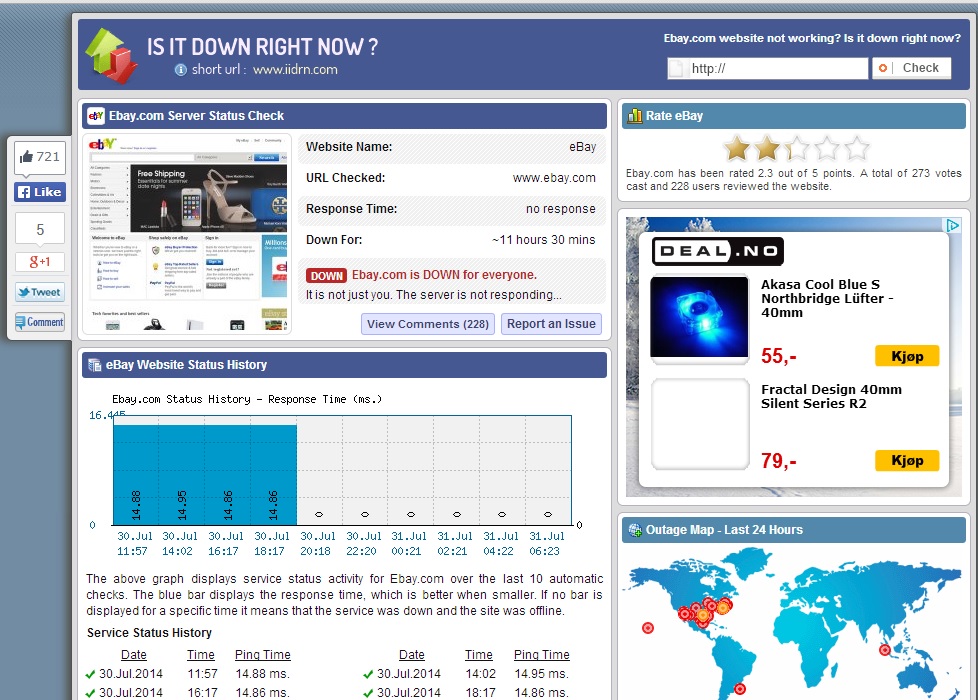Image resolution: width=978 pixels, height=700 pixels.
Task: Click Kjøp for Fractal Design 40mm fan
Action: (907, 460)
